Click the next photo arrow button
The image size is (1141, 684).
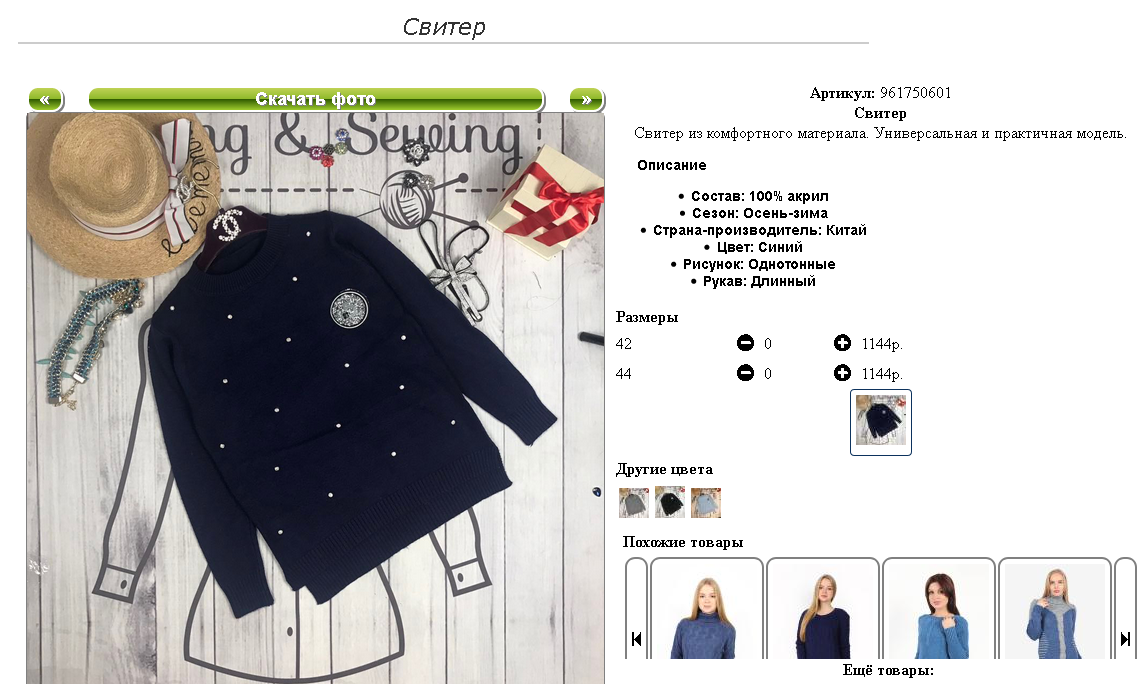tap(587, 100)
